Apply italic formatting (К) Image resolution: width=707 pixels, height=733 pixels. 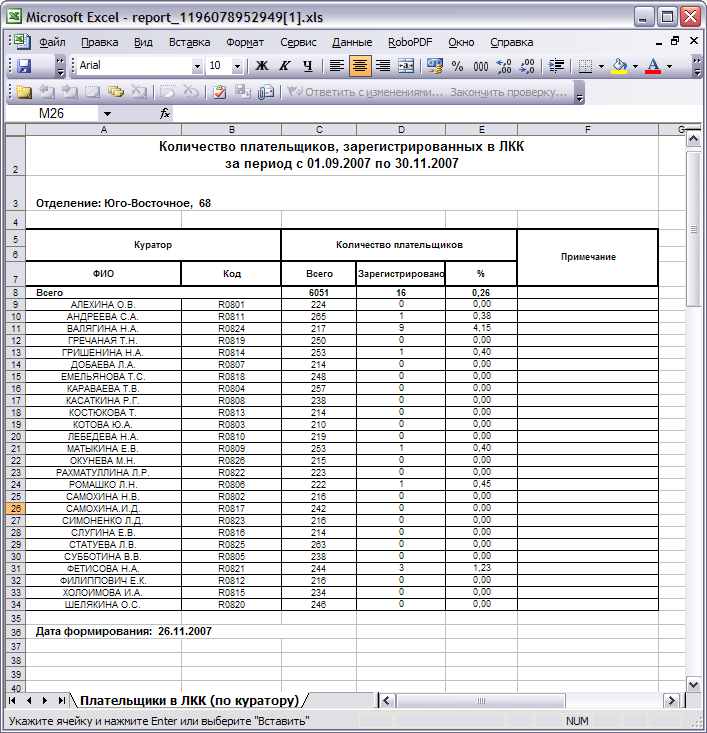(x=284, y=66)
